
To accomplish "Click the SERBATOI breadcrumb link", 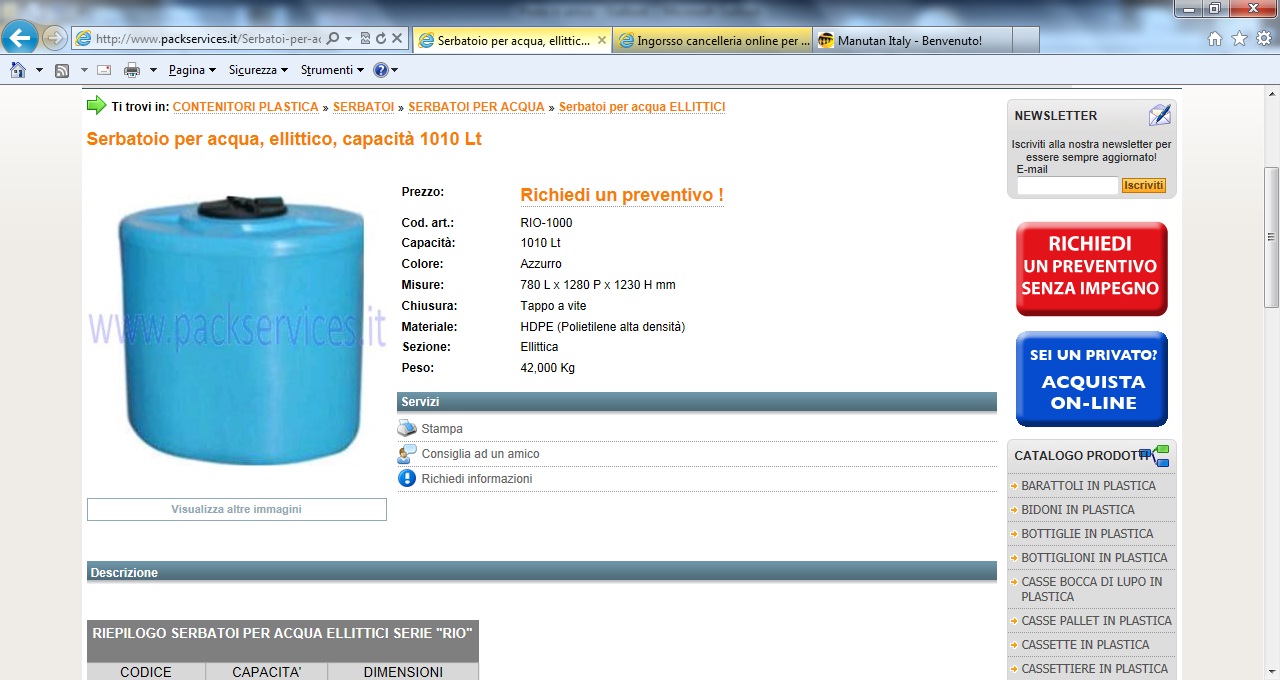I will click(363, 107).
